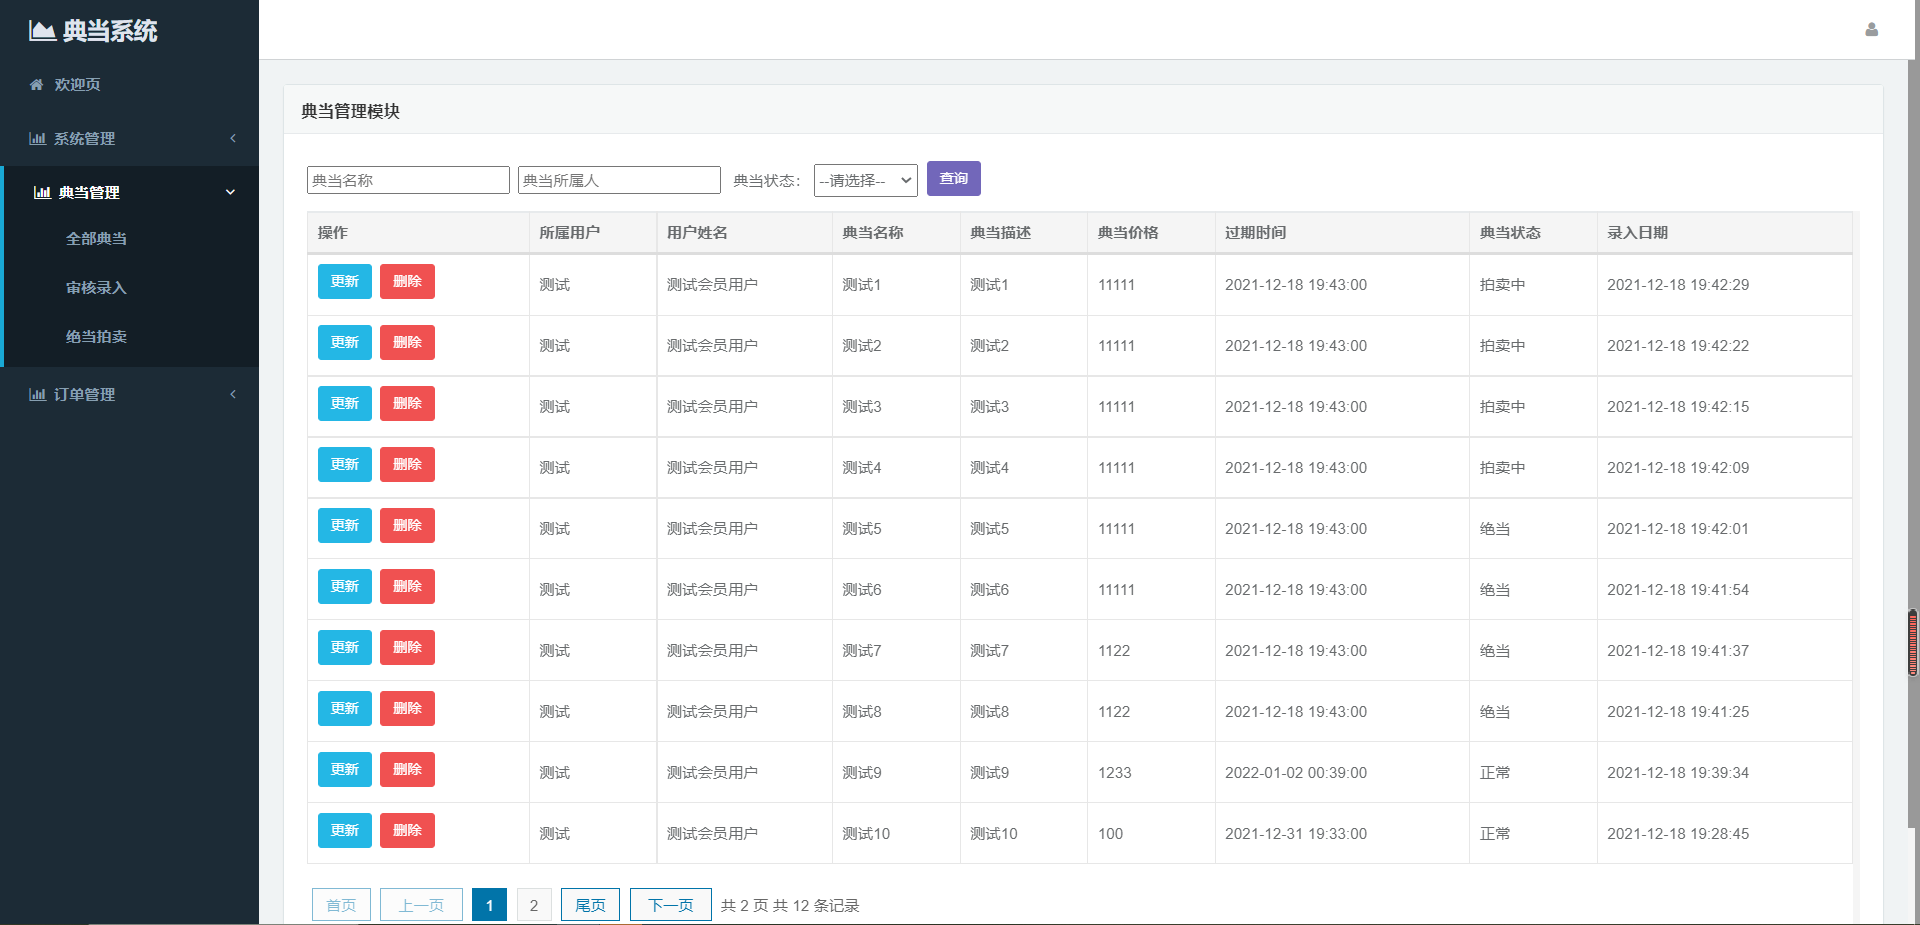This screenshot has width=1920, height=925.
Task: Click expiry 2021-12-31 19:33:00 cell
Action: coord(1296,834)
